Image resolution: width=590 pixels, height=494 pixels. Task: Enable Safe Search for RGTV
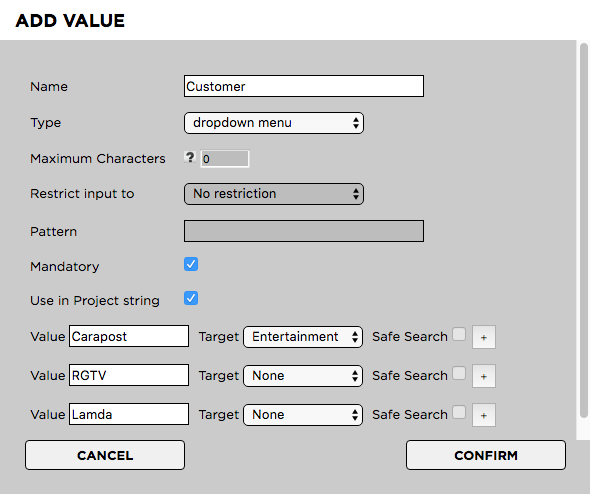[459, 373]
